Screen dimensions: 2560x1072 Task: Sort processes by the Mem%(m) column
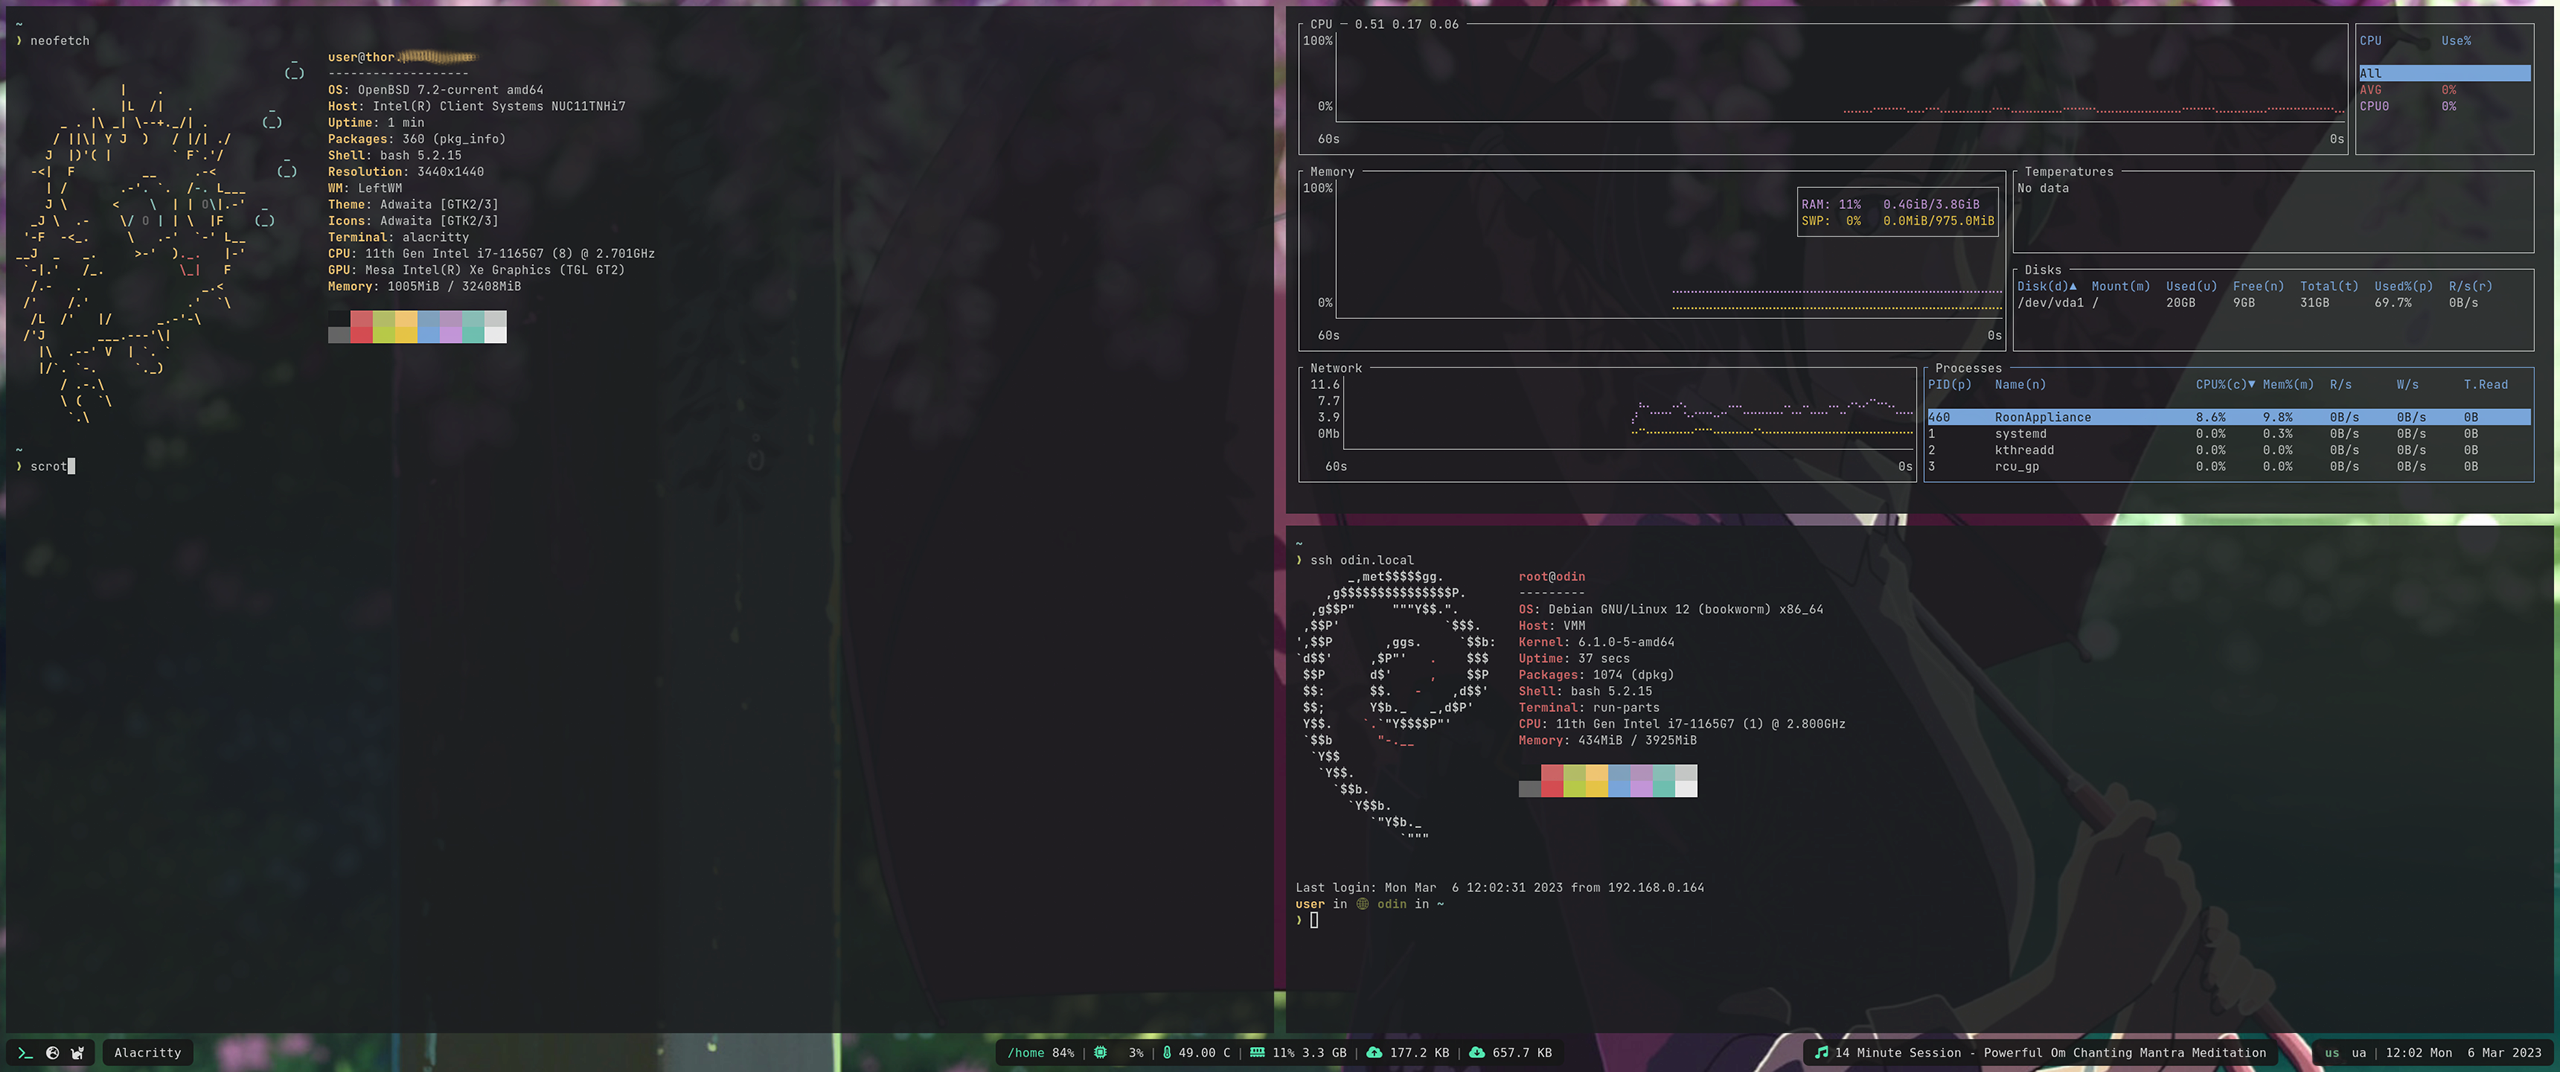[x=2287, y=384]
